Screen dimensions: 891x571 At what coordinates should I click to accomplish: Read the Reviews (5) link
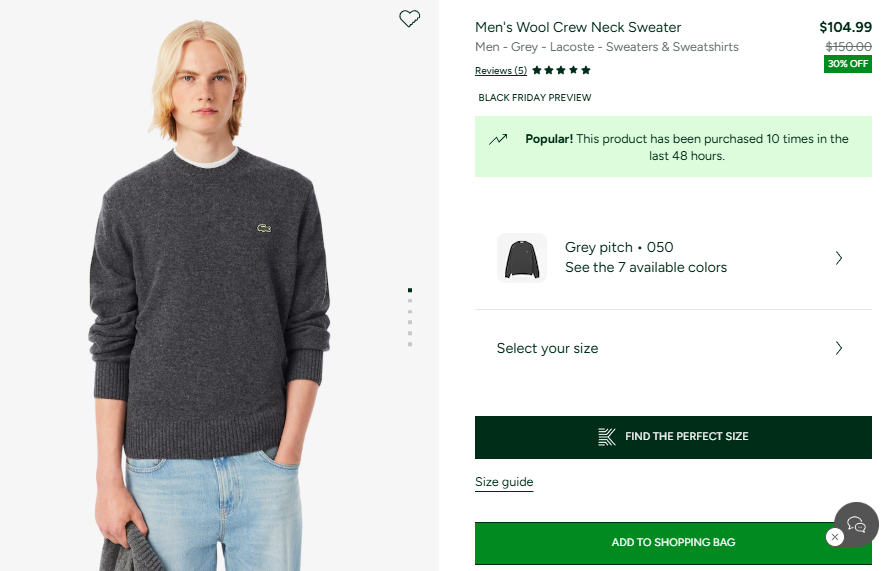[x=500, y=71]
